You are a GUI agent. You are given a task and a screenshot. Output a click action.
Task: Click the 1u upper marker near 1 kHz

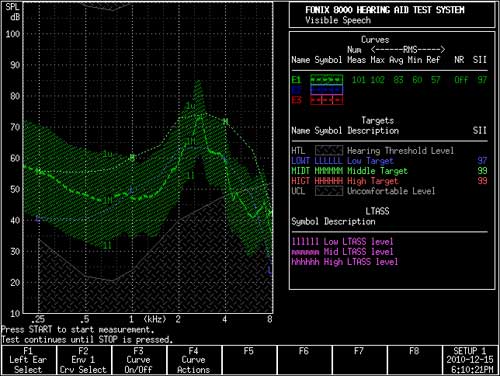[107, 154]
